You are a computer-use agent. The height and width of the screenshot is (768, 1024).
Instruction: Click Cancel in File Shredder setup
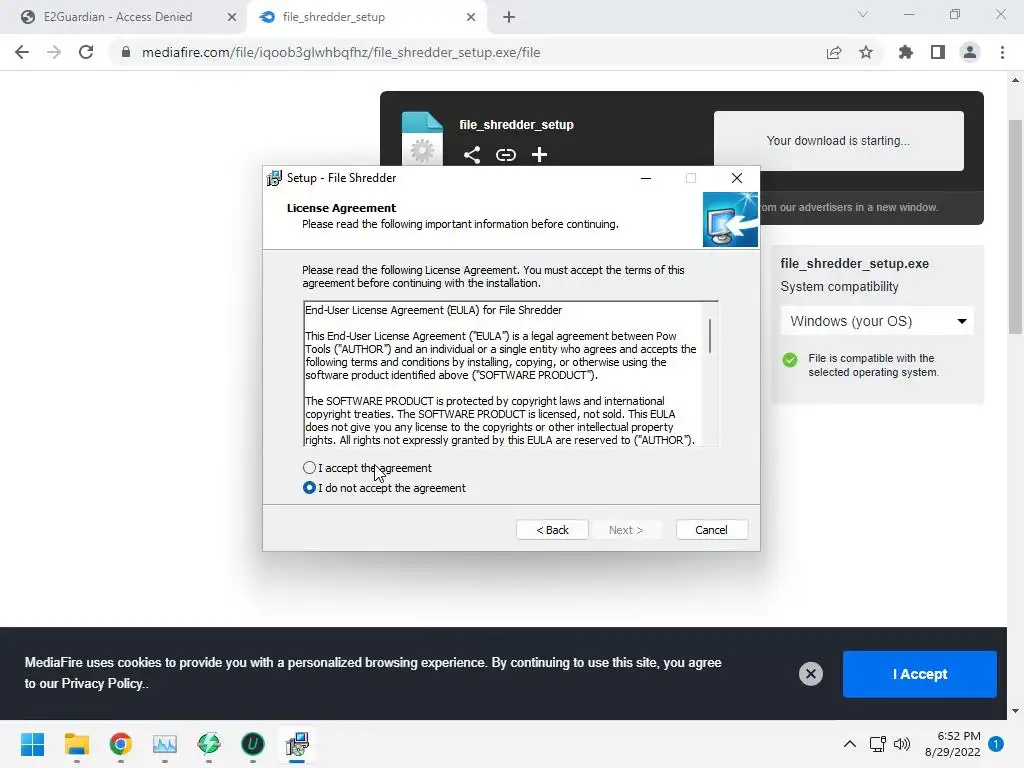click(x=711, y=530)
